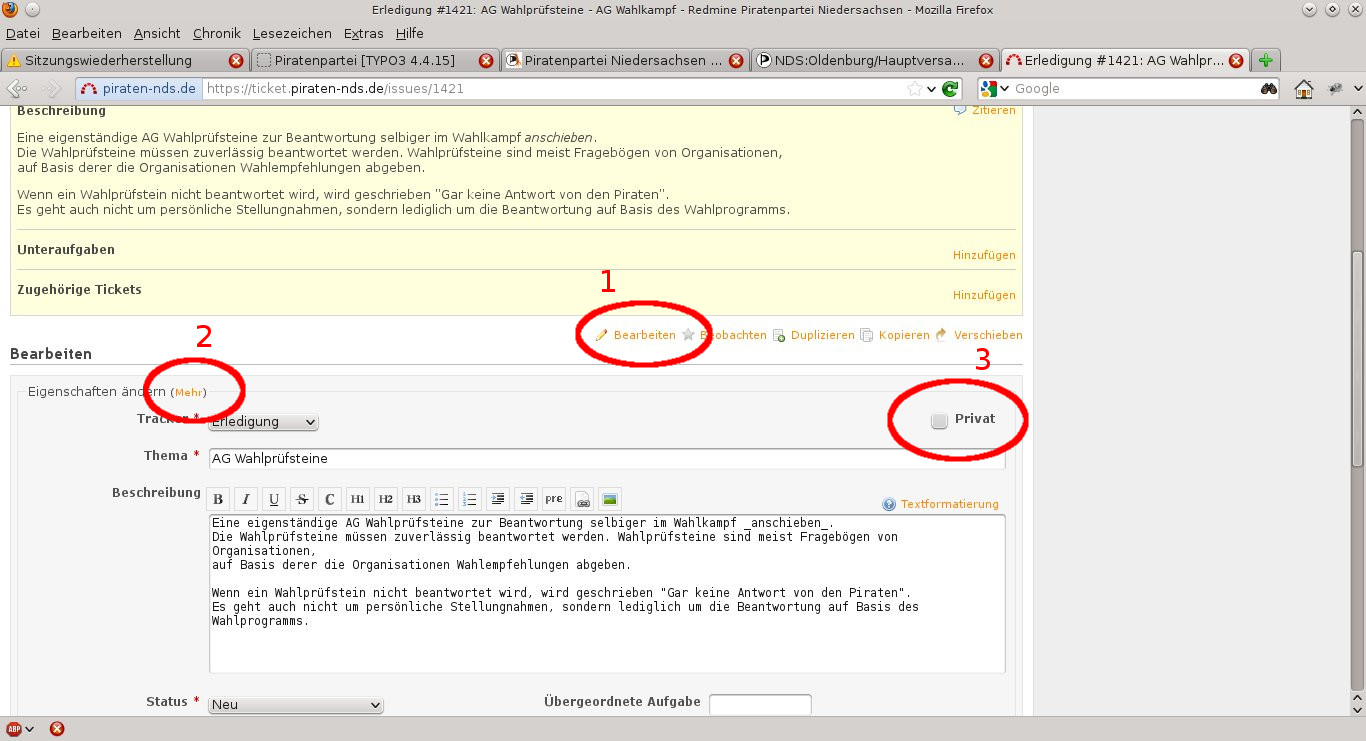
Task: Insert an unordered bullet list
Action: [x=442, y=499]
